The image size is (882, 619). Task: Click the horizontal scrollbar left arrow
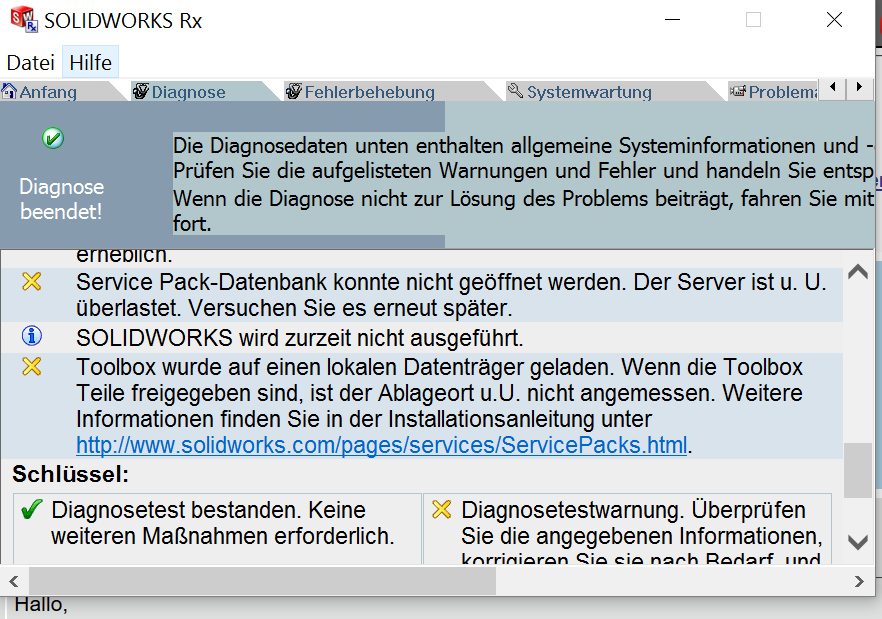[14, 581]
